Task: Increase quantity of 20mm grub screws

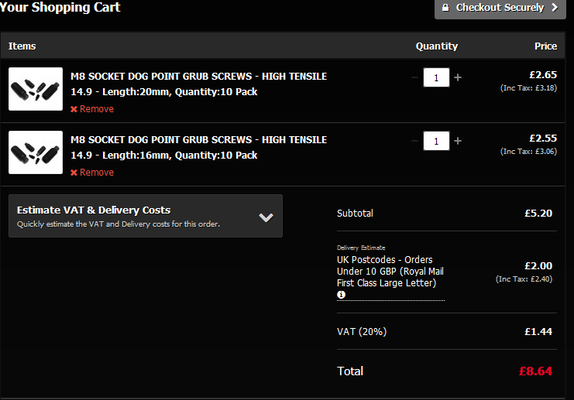Action: [x=458, y=77]
